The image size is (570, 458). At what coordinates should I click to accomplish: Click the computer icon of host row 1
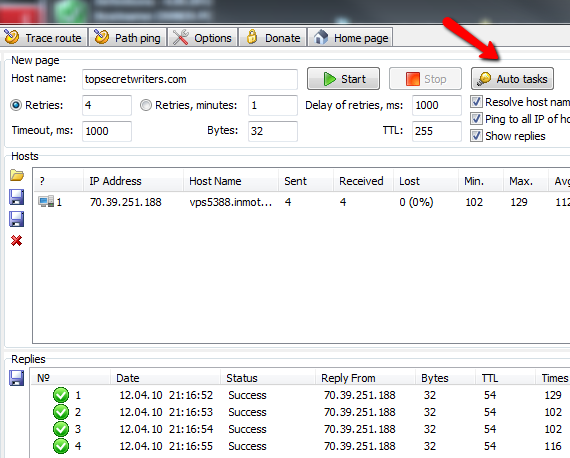point(46,201)
